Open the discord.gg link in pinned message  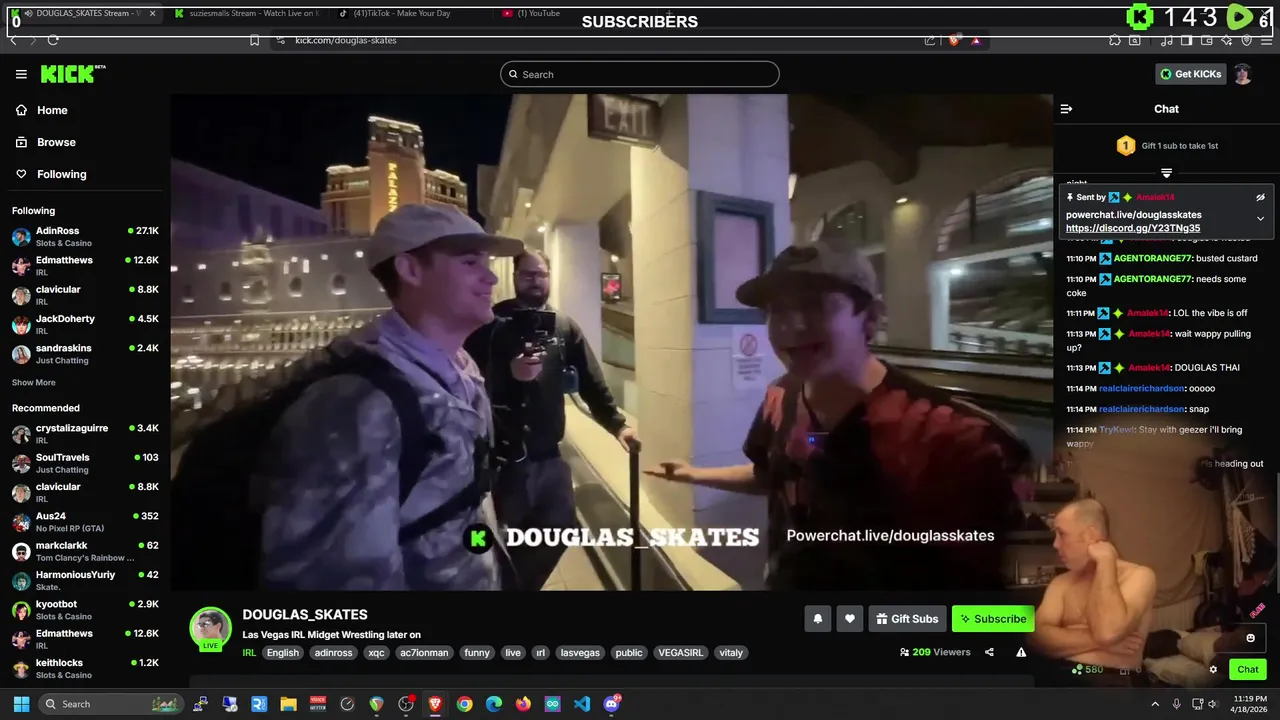pos(1133,228)
